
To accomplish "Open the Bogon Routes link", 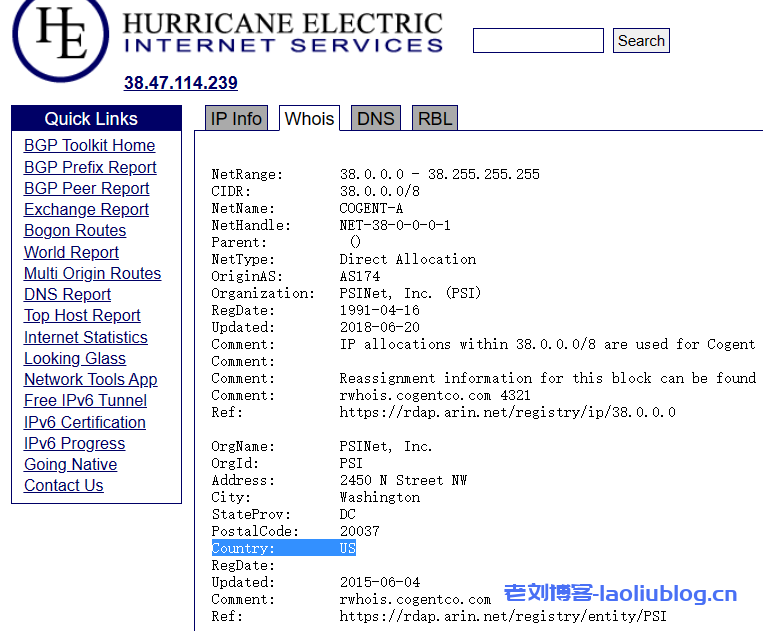I will tap(75, 231).
